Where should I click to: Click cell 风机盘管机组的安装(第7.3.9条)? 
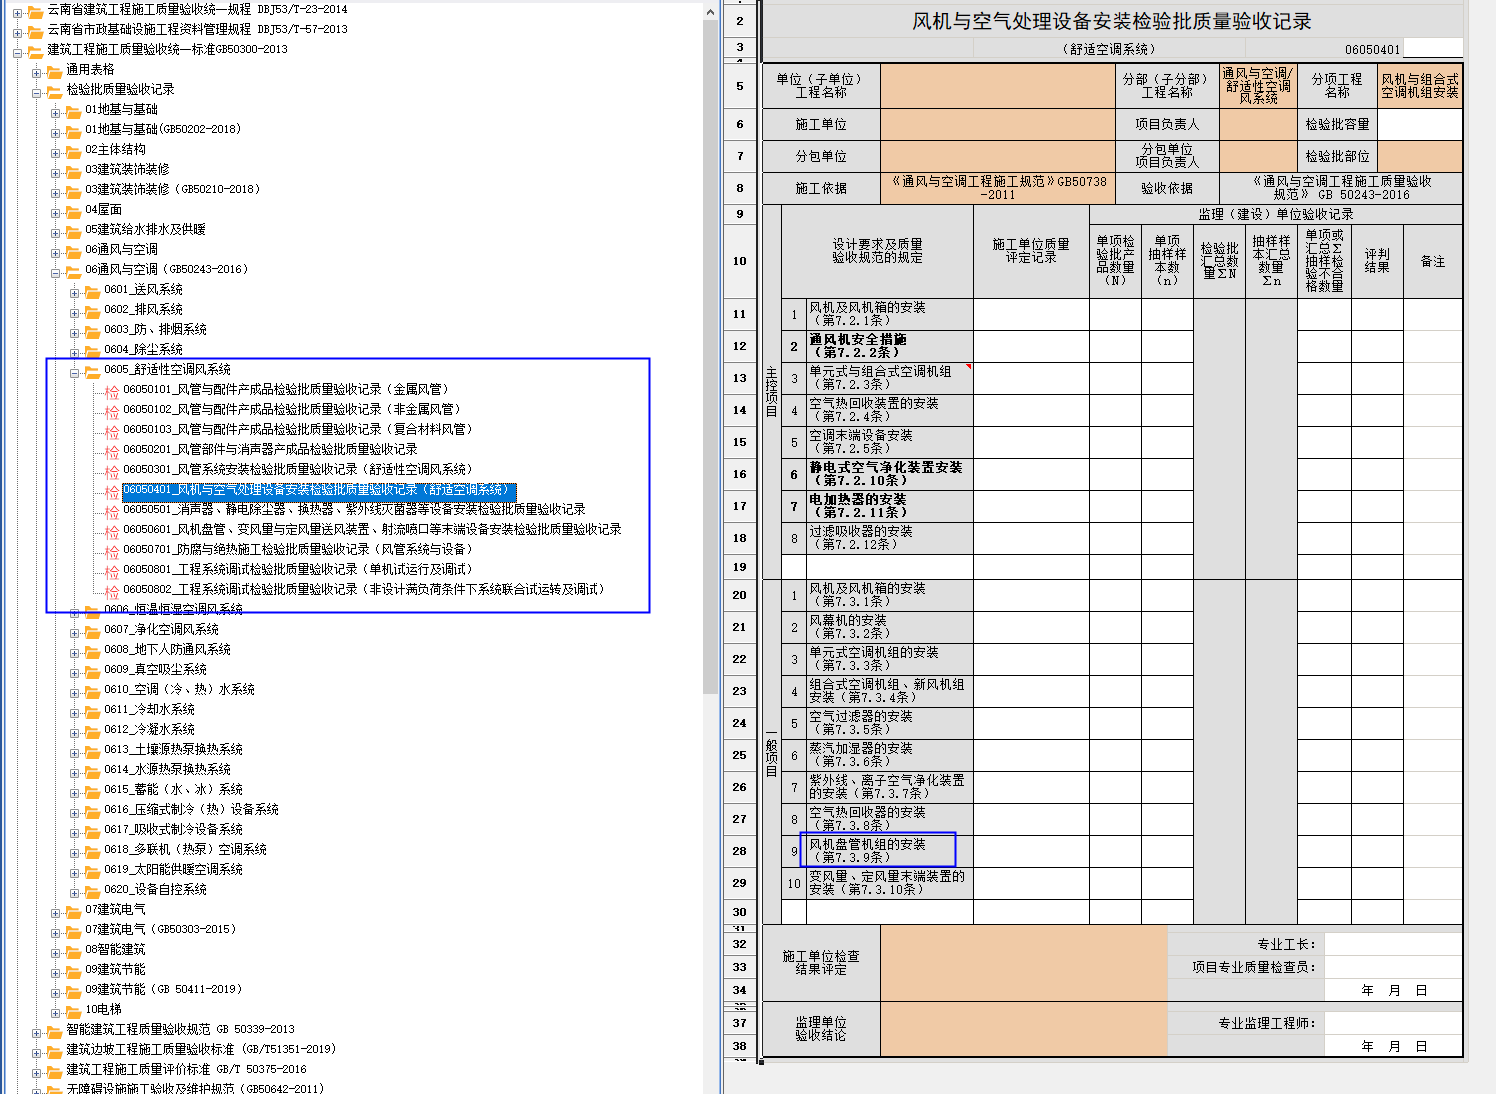point(890,851)
